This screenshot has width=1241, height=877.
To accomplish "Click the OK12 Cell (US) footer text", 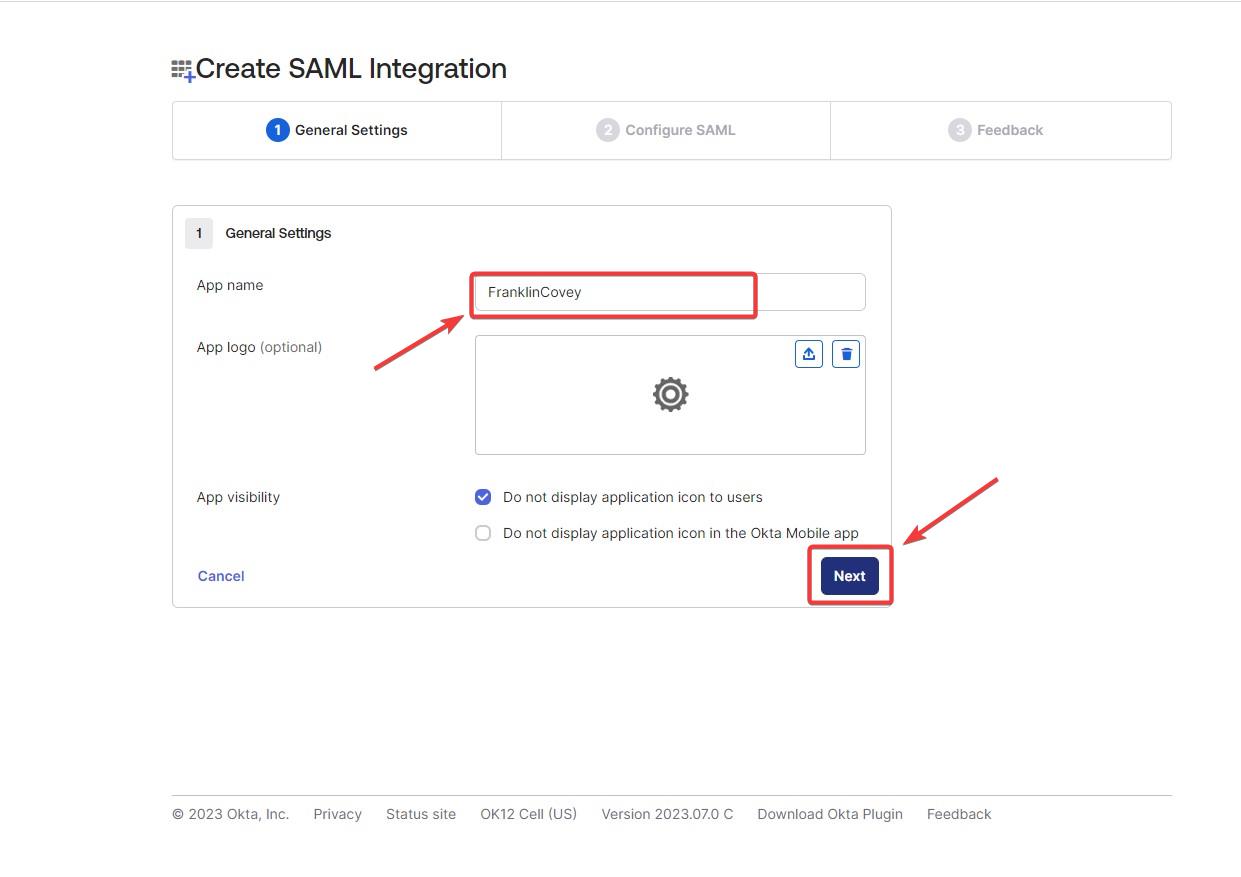I will pos(528,814).
